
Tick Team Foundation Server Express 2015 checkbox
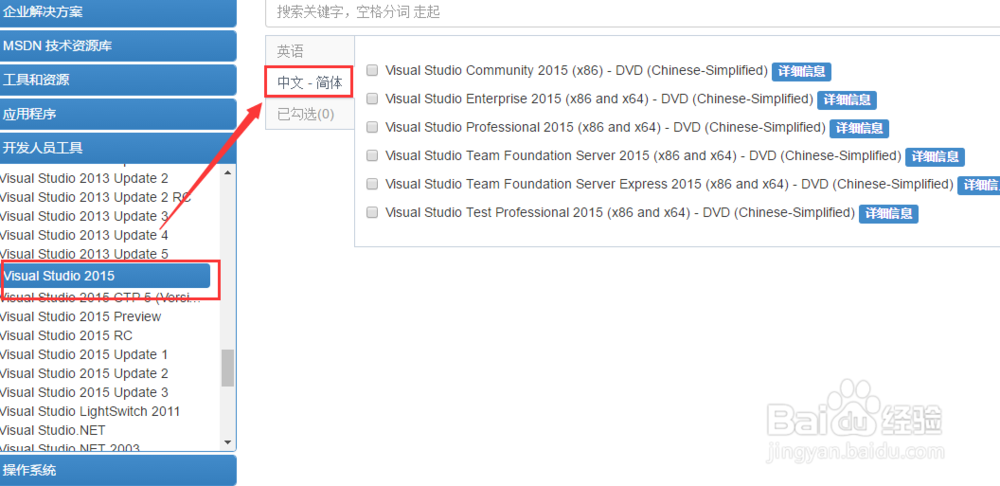[372, 184]
